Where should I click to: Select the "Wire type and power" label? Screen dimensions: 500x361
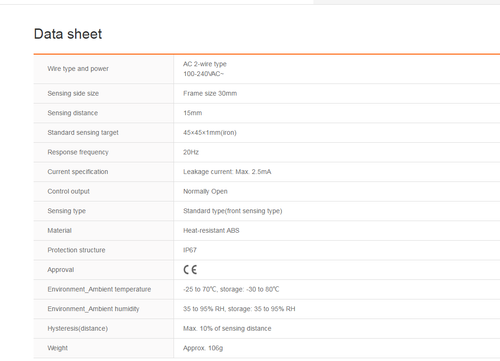click(x=78, y=69)
